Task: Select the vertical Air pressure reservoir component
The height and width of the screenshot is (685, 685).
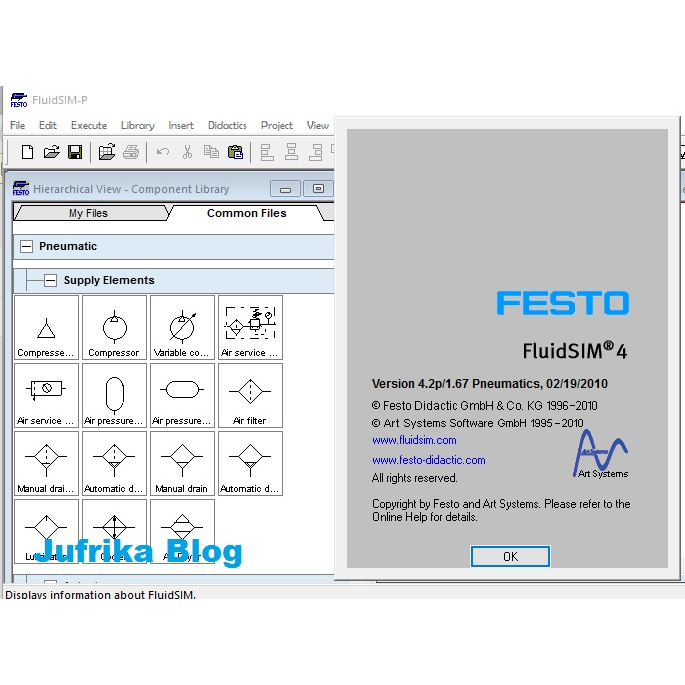Action: pyautogui.click(x=114, y=395)
